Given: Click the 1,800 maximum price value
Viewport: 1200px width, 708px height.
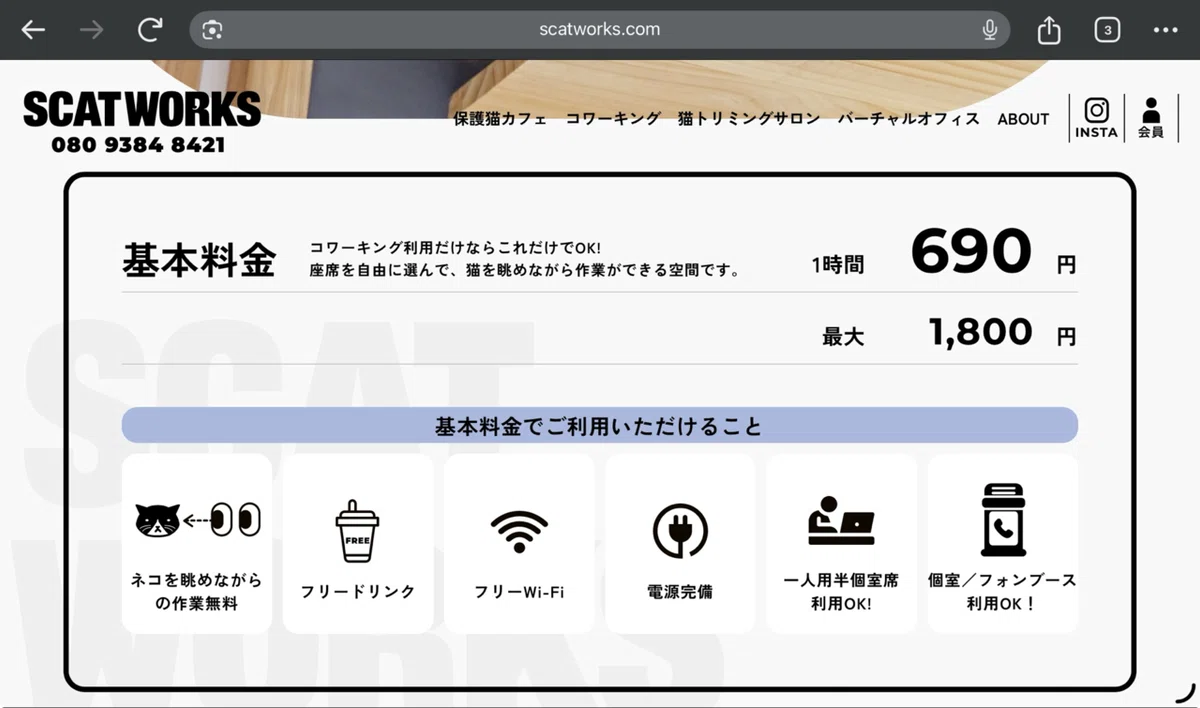Looking at the screenshot, I should pyautogui.click(x=981, y=332).
